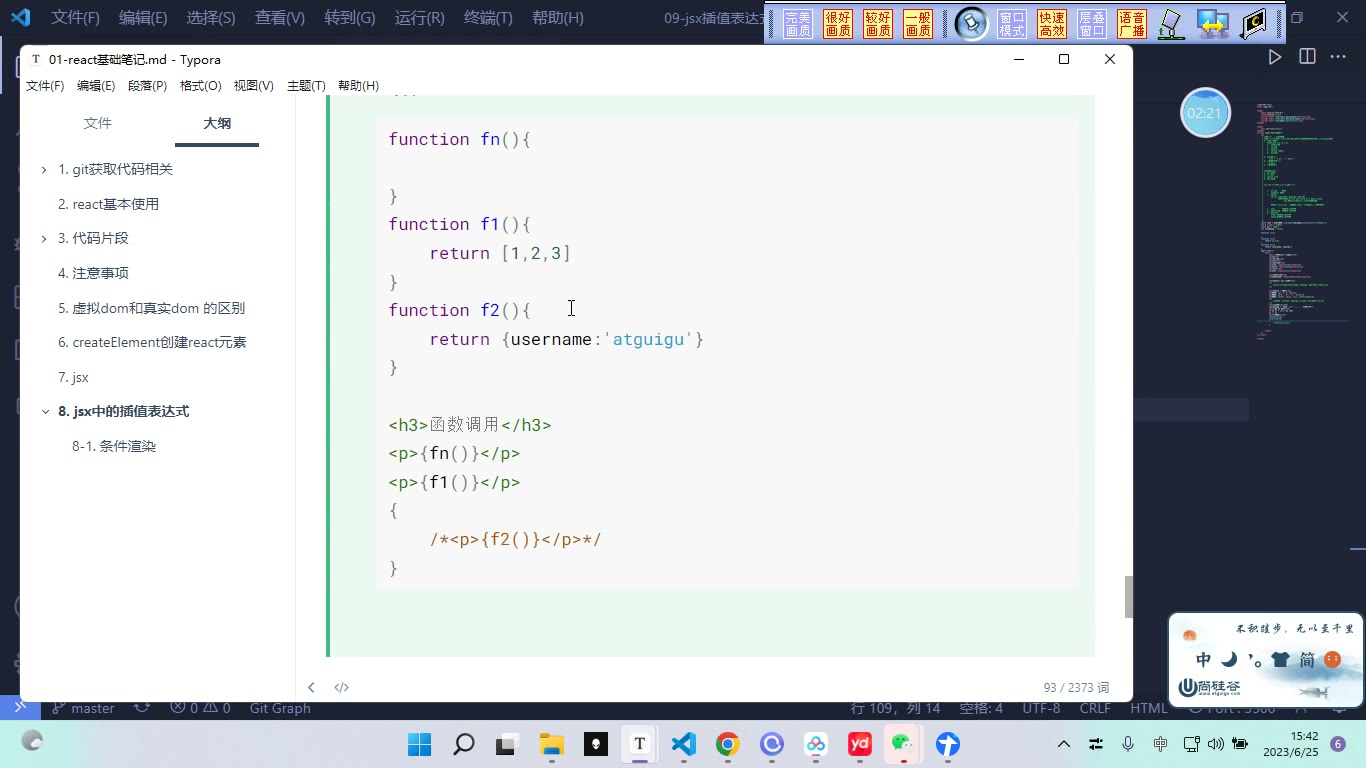1366x768 pixels.
Task: Click the sidebar collapse arrow in Typora
Action: coord(311,687)
